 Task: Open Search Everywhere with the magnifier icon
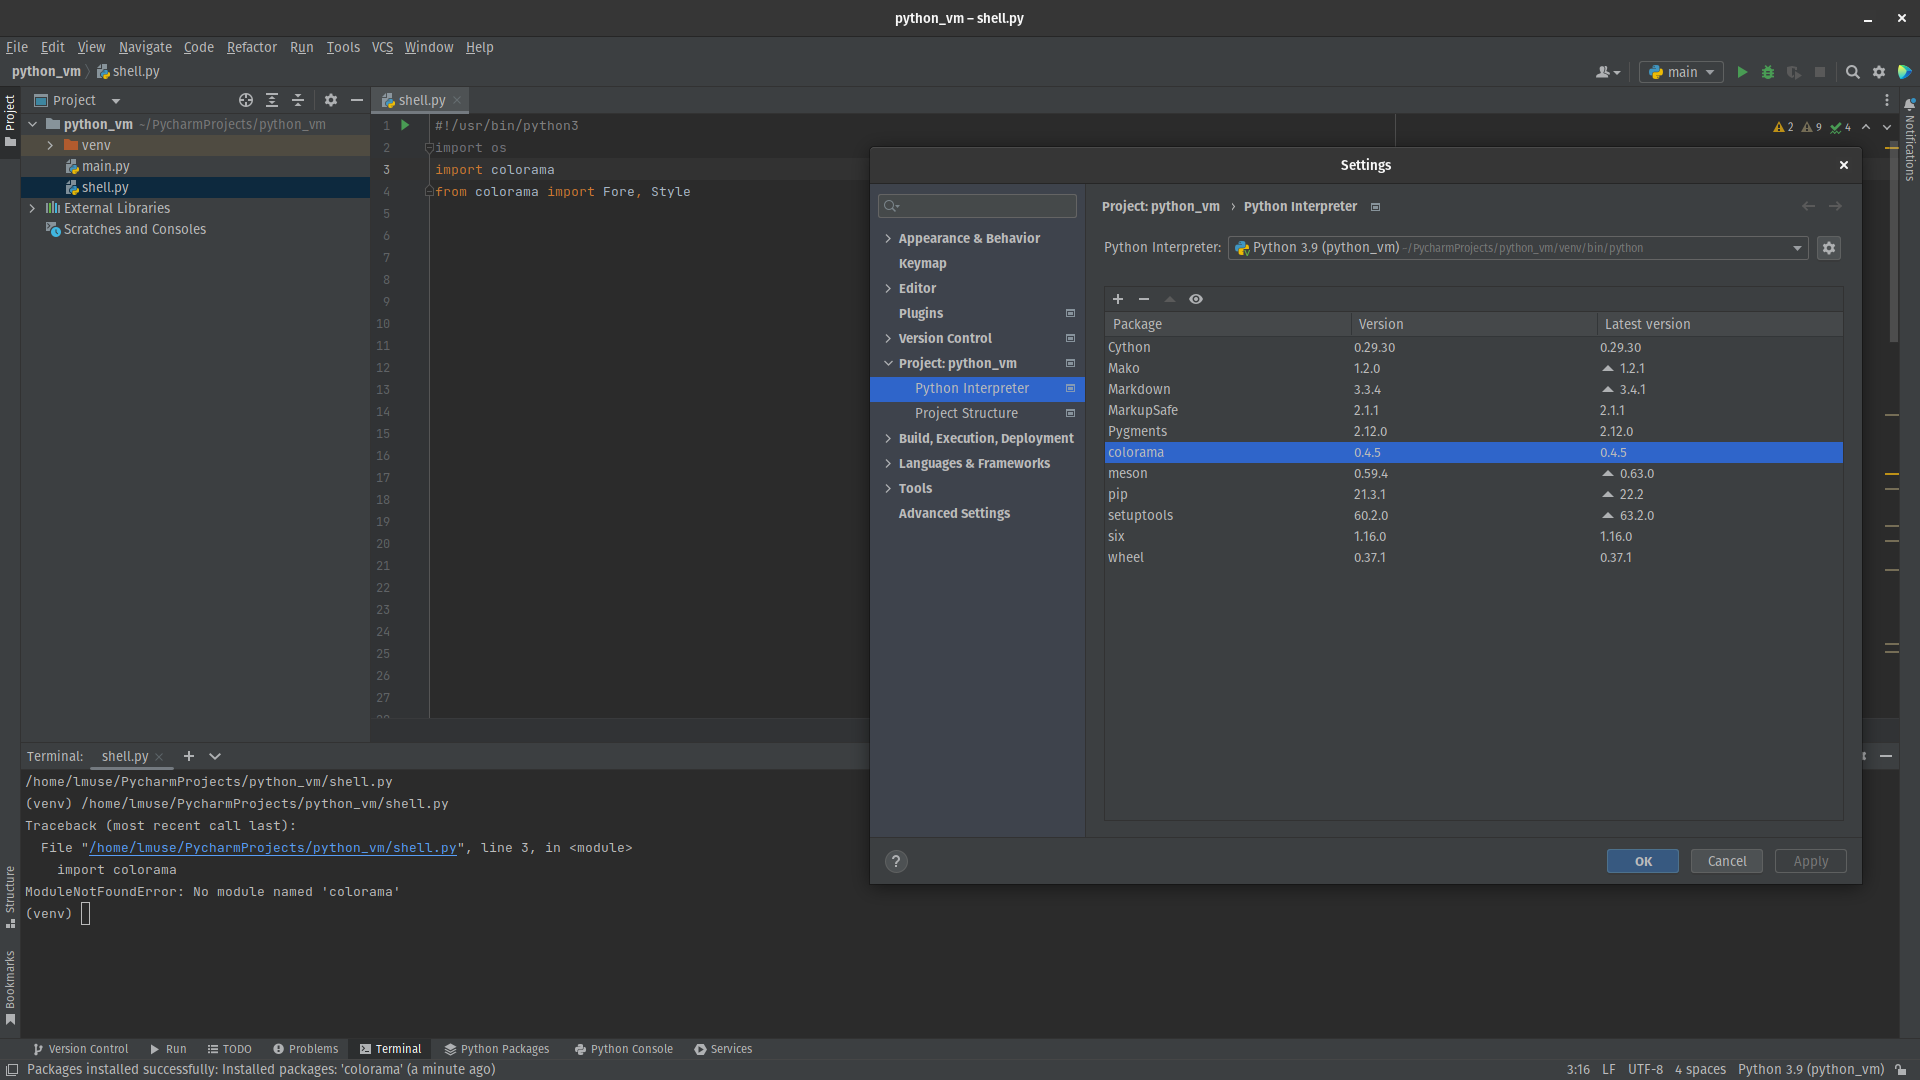click(x=1853, y=72)
